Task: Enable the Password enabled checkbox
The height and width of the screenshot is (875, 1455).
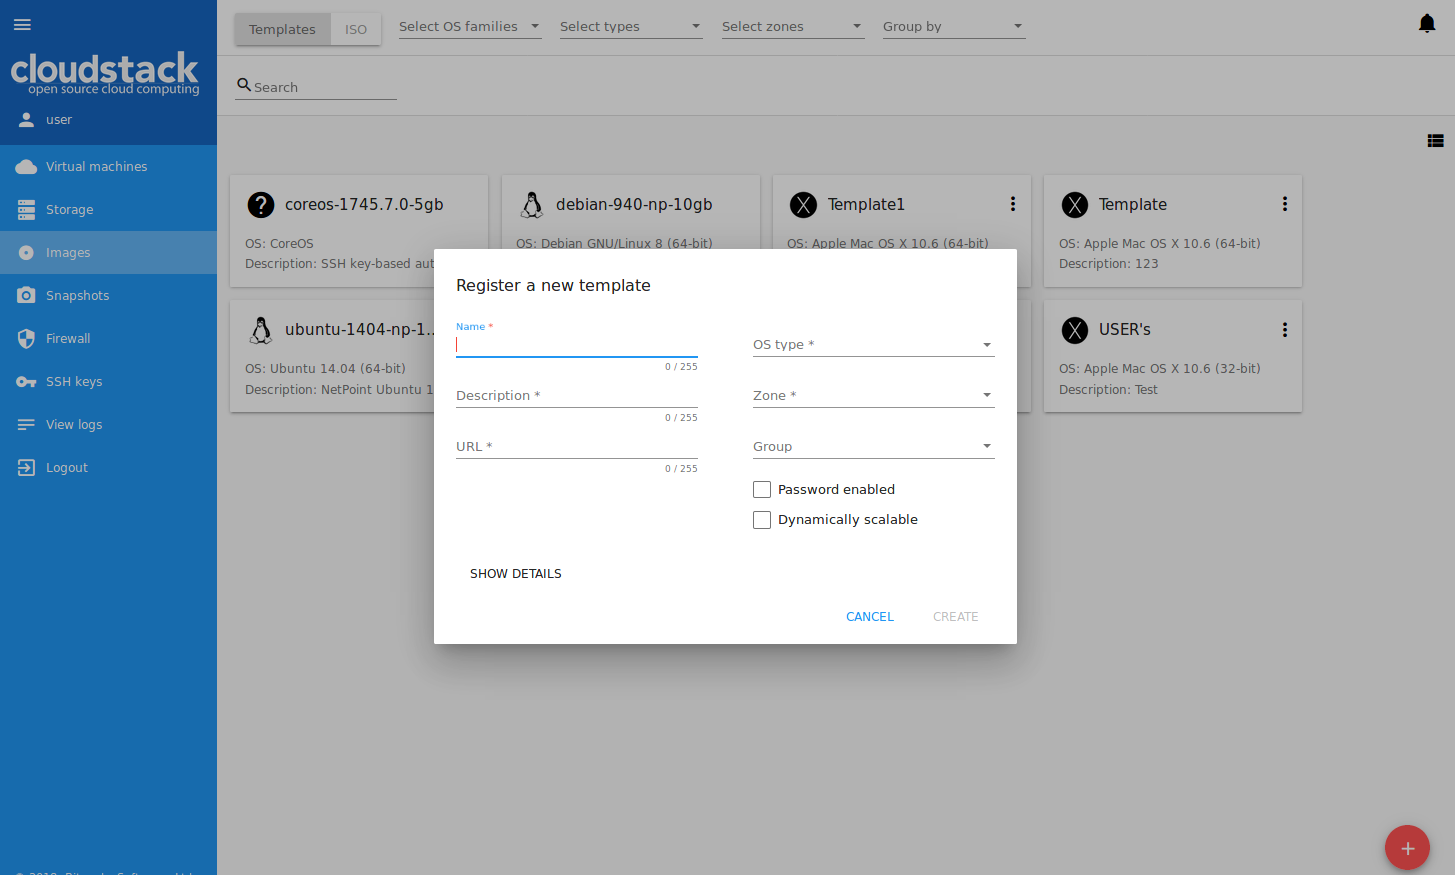Action: (762, 490)
